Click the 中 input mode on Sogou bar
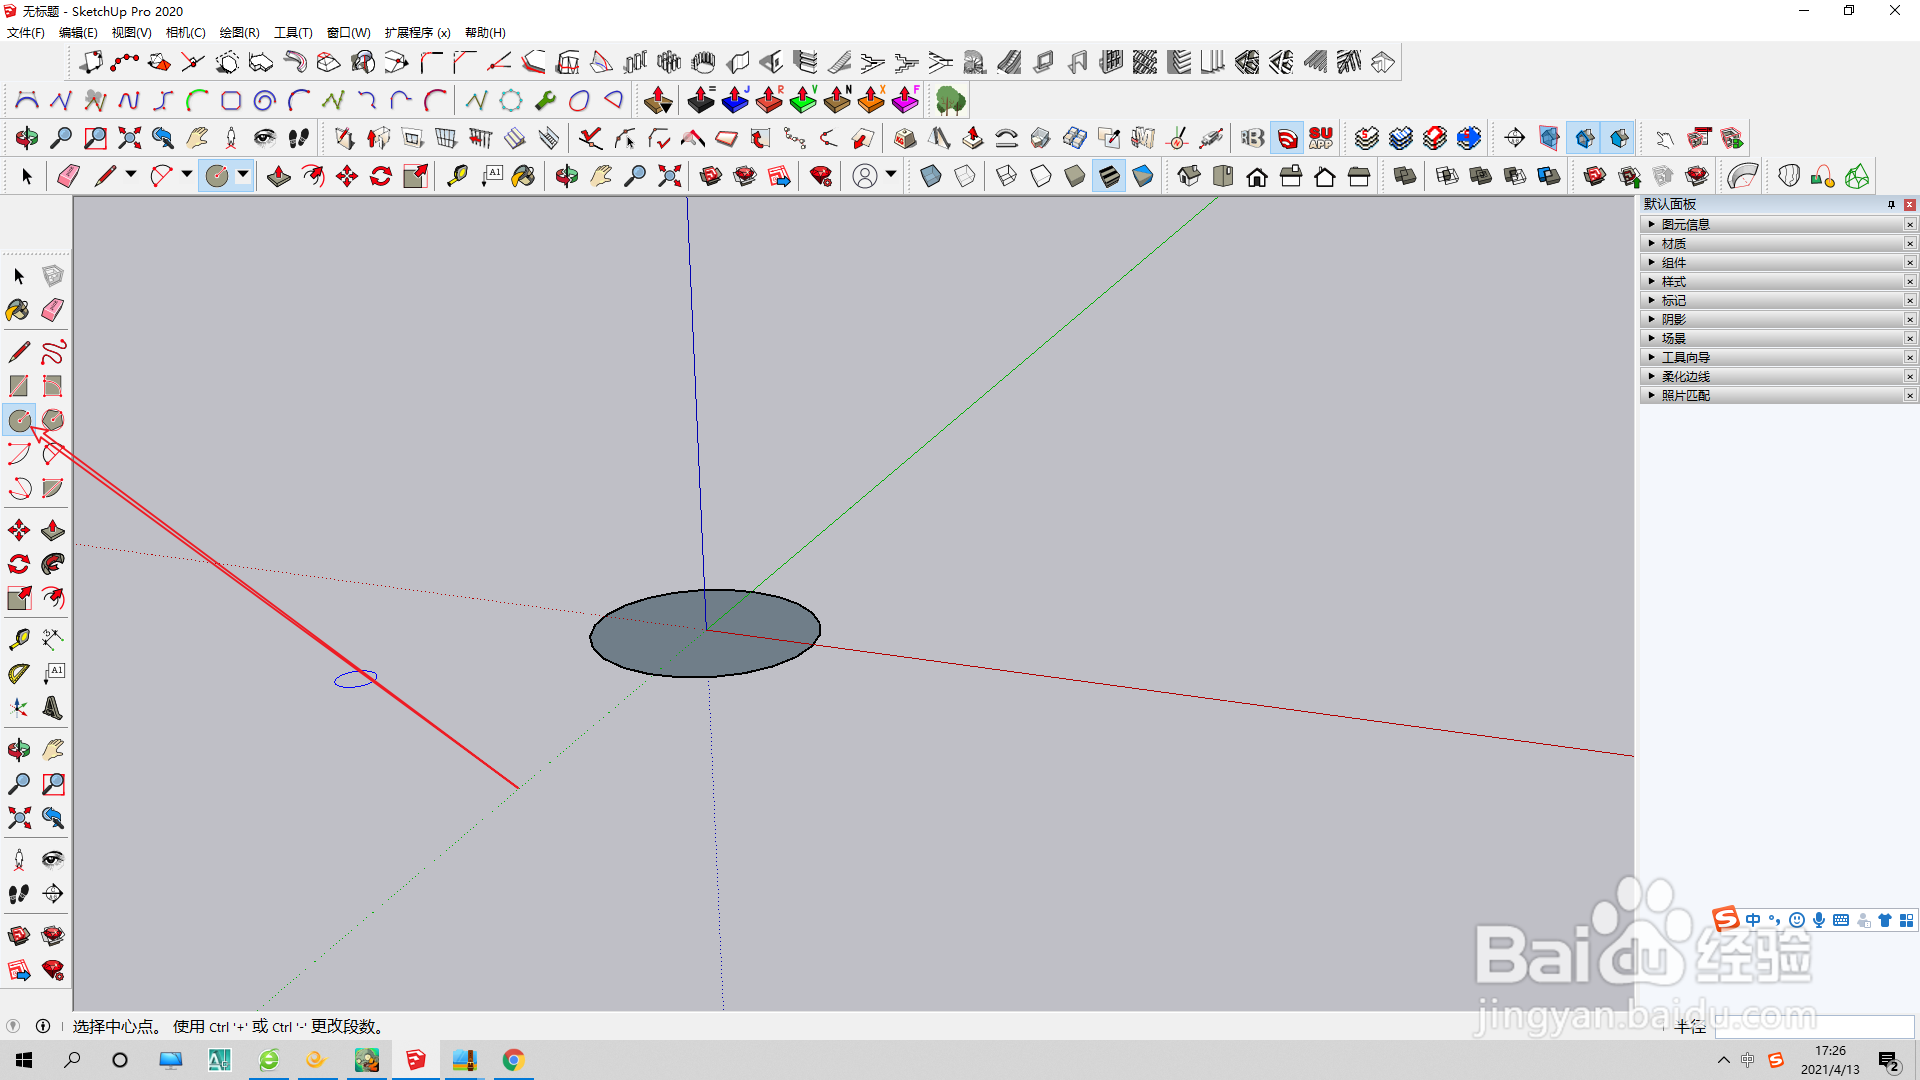1920x1080 pixels. click(1753, 920)
